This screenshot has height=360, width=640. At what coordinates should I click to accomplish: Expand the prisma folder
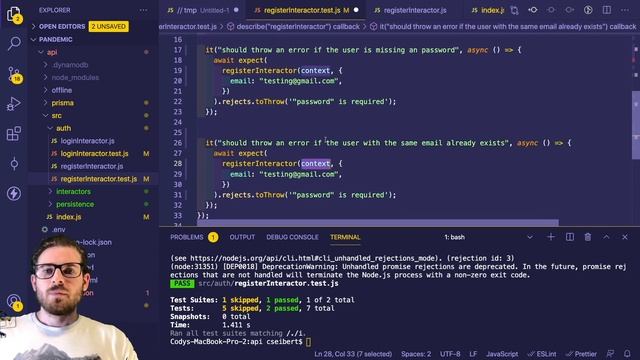[62, 103]
